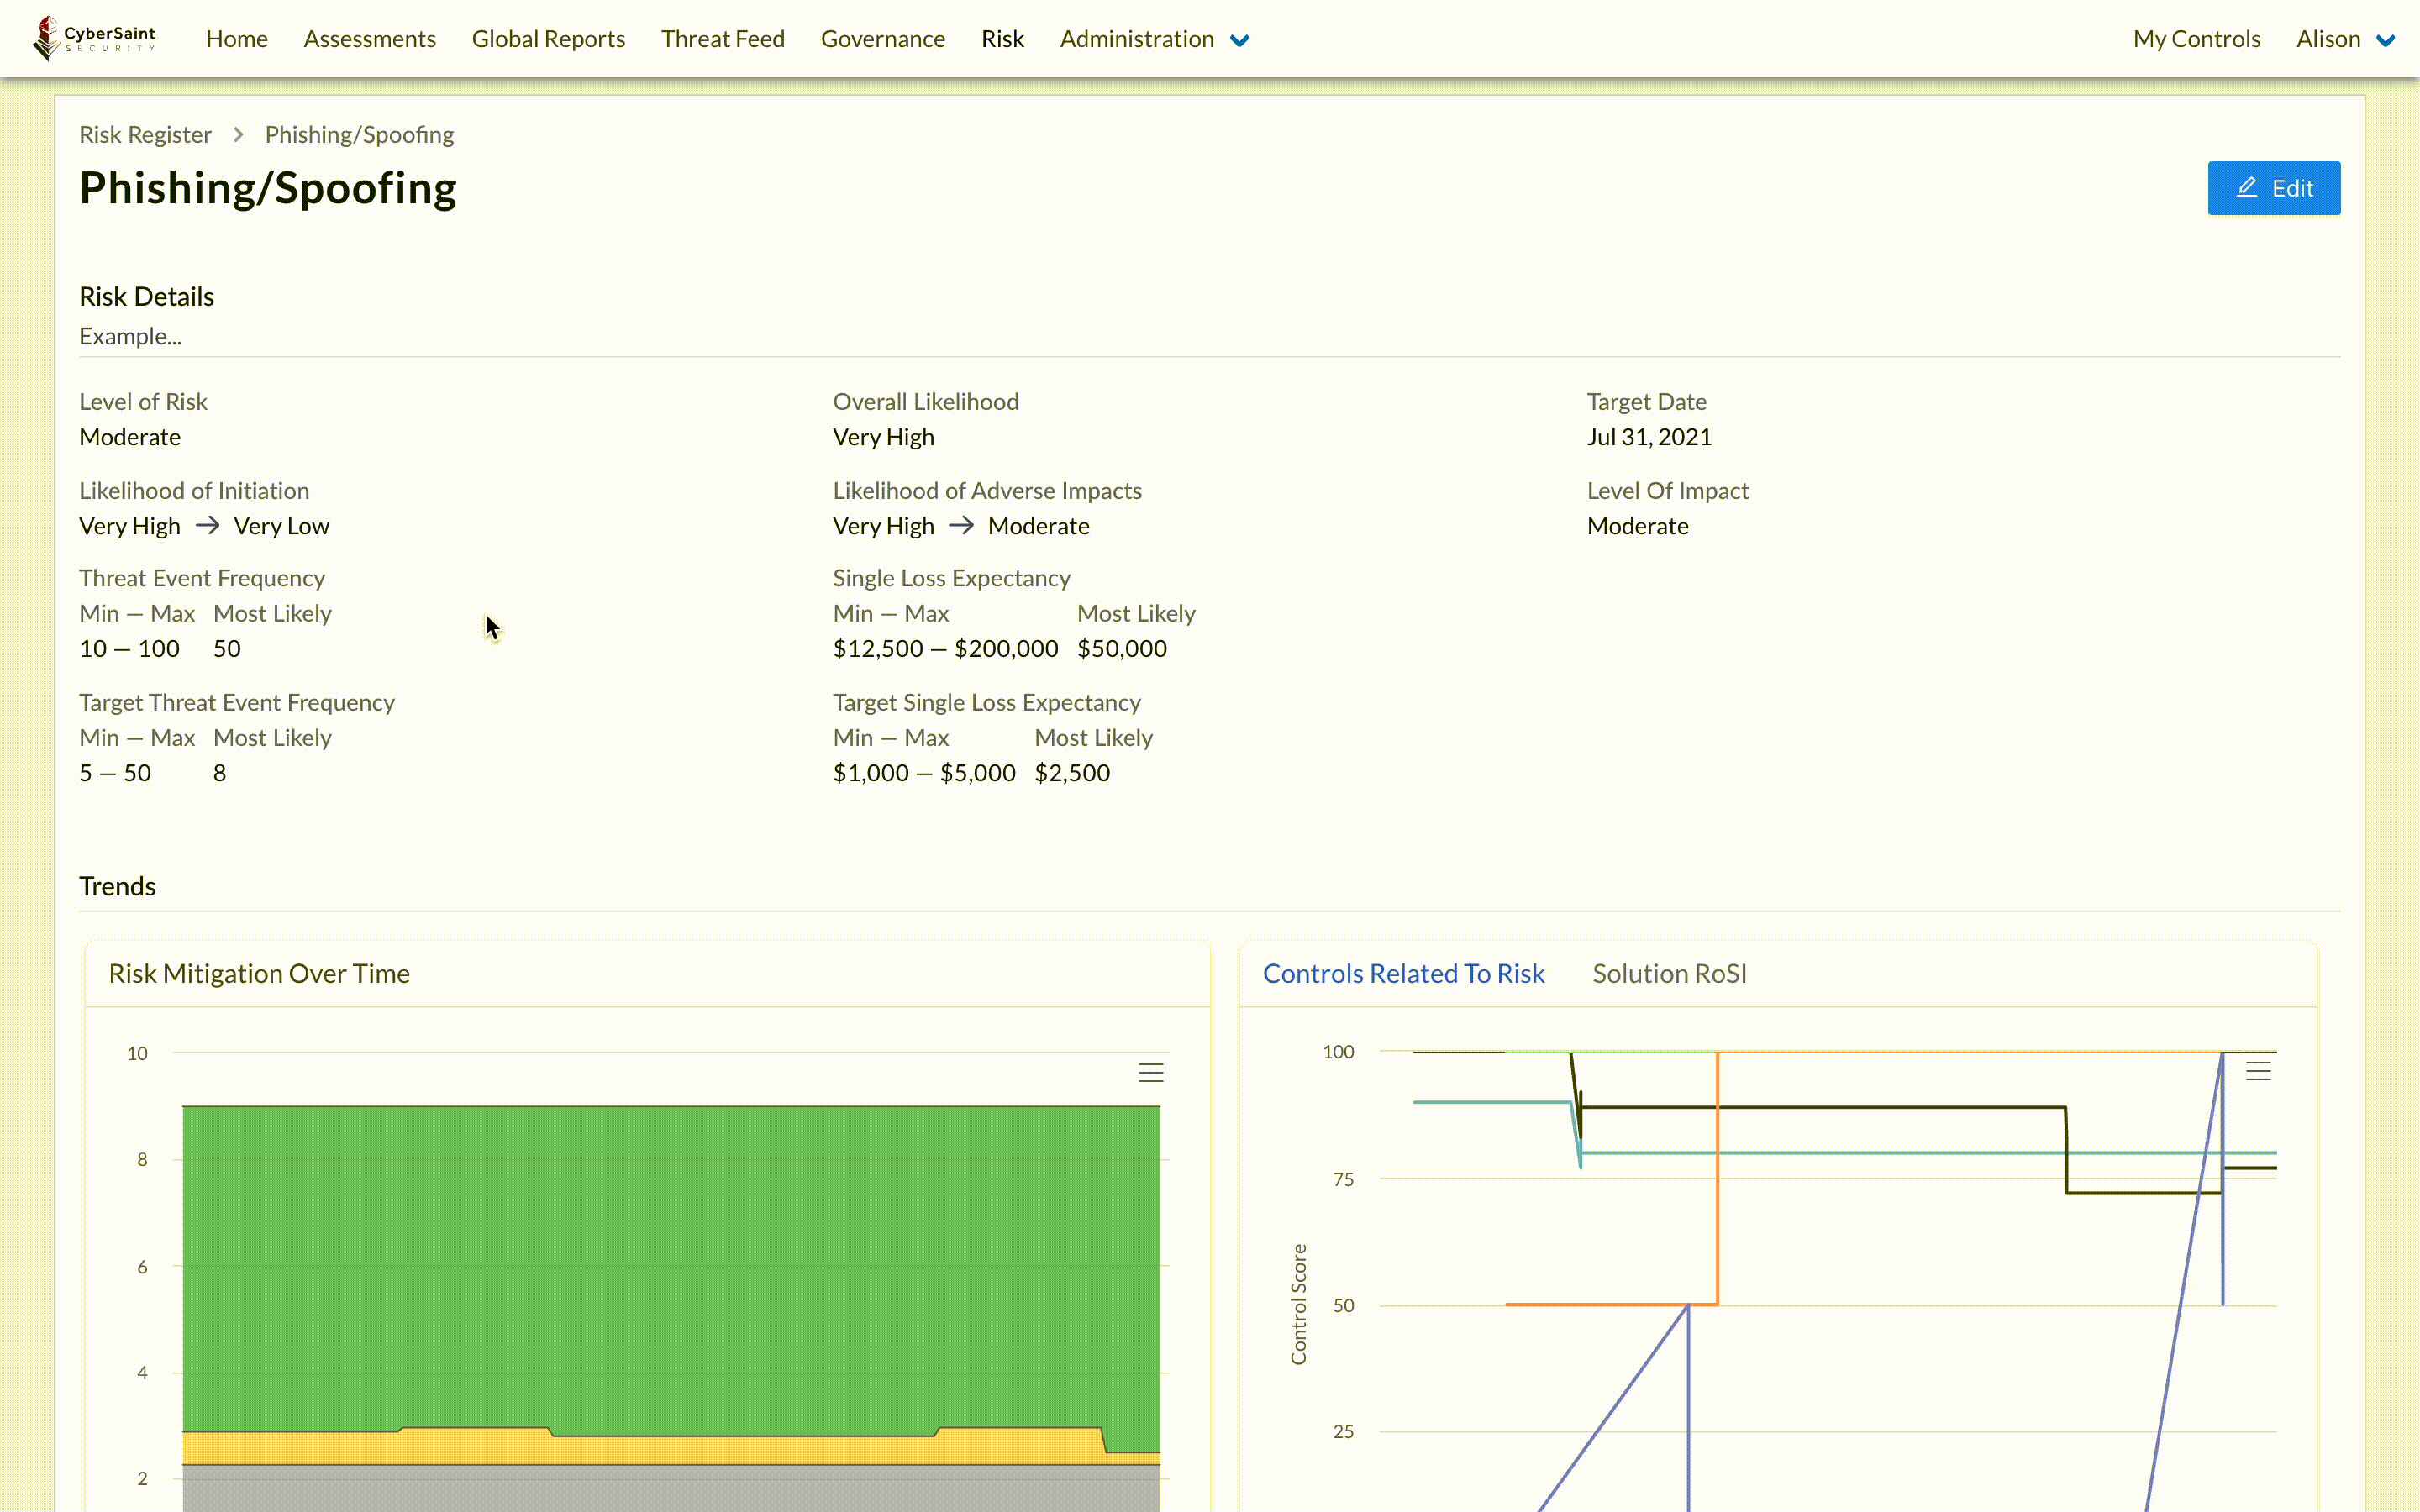The height and width of the screenshot is (1512, 2420).
Task: Click Target Threat most likely value 8
Action: 219,773
